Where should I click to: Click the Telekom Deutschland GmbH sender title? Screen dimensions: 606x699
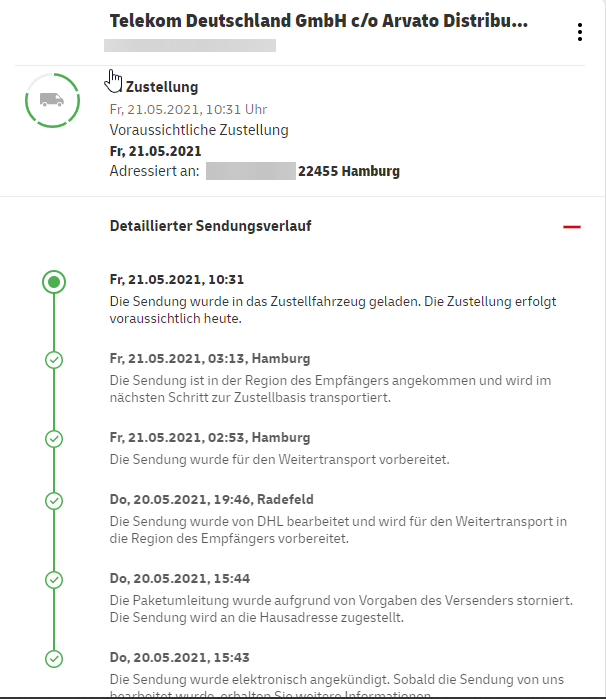coord(318,21)
